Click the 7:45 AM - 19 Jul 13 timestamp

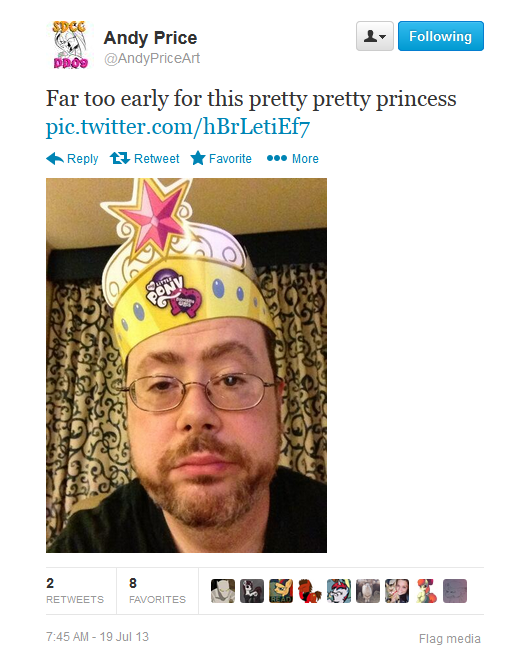[97, 637]
